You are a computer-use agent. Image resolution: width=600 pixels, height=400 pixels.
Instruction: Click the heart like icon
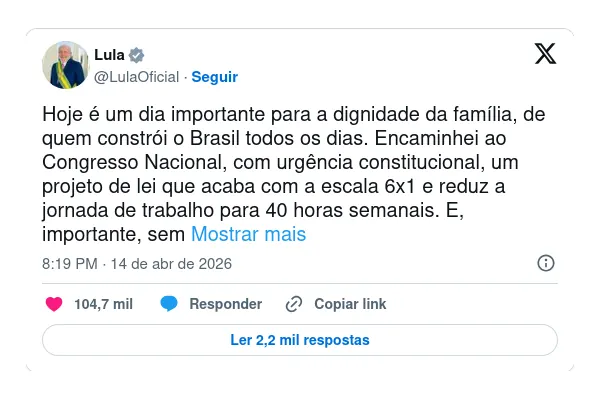point(54,304)
